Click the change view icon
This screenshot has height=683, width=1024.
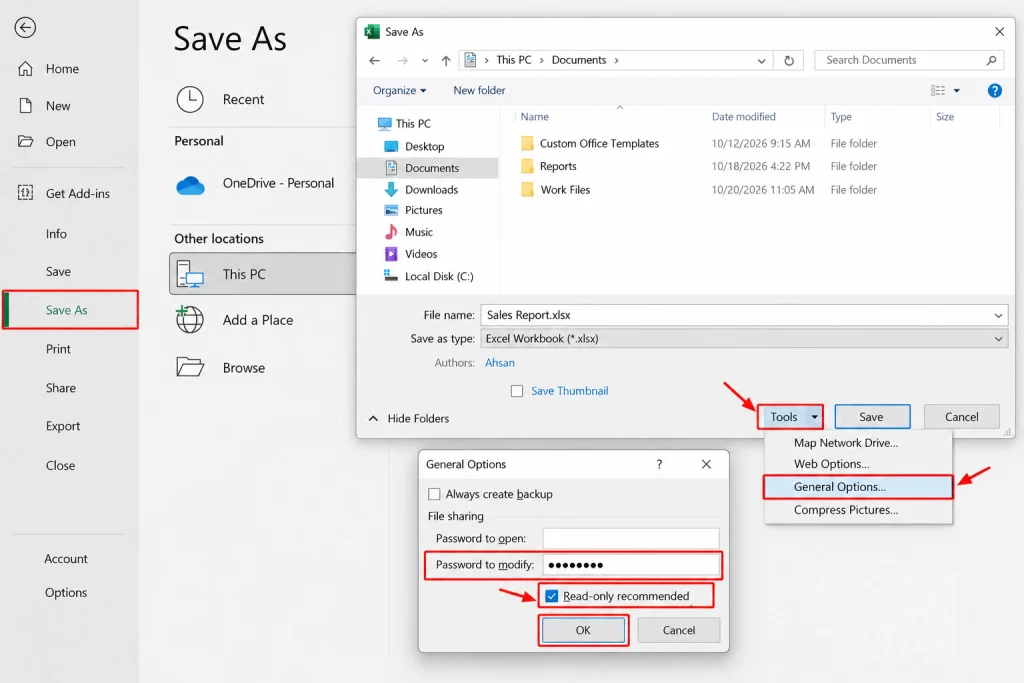point(938,90)
